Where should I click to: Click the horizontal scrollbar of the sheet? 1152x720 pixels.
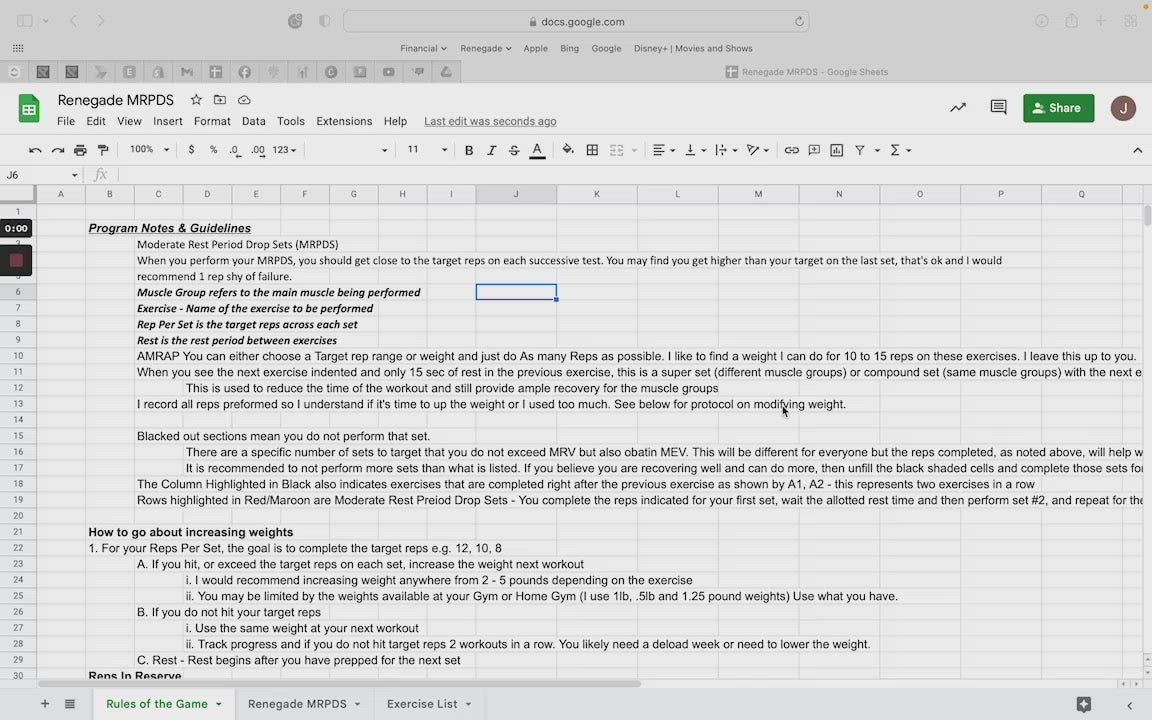click(339, 683)
